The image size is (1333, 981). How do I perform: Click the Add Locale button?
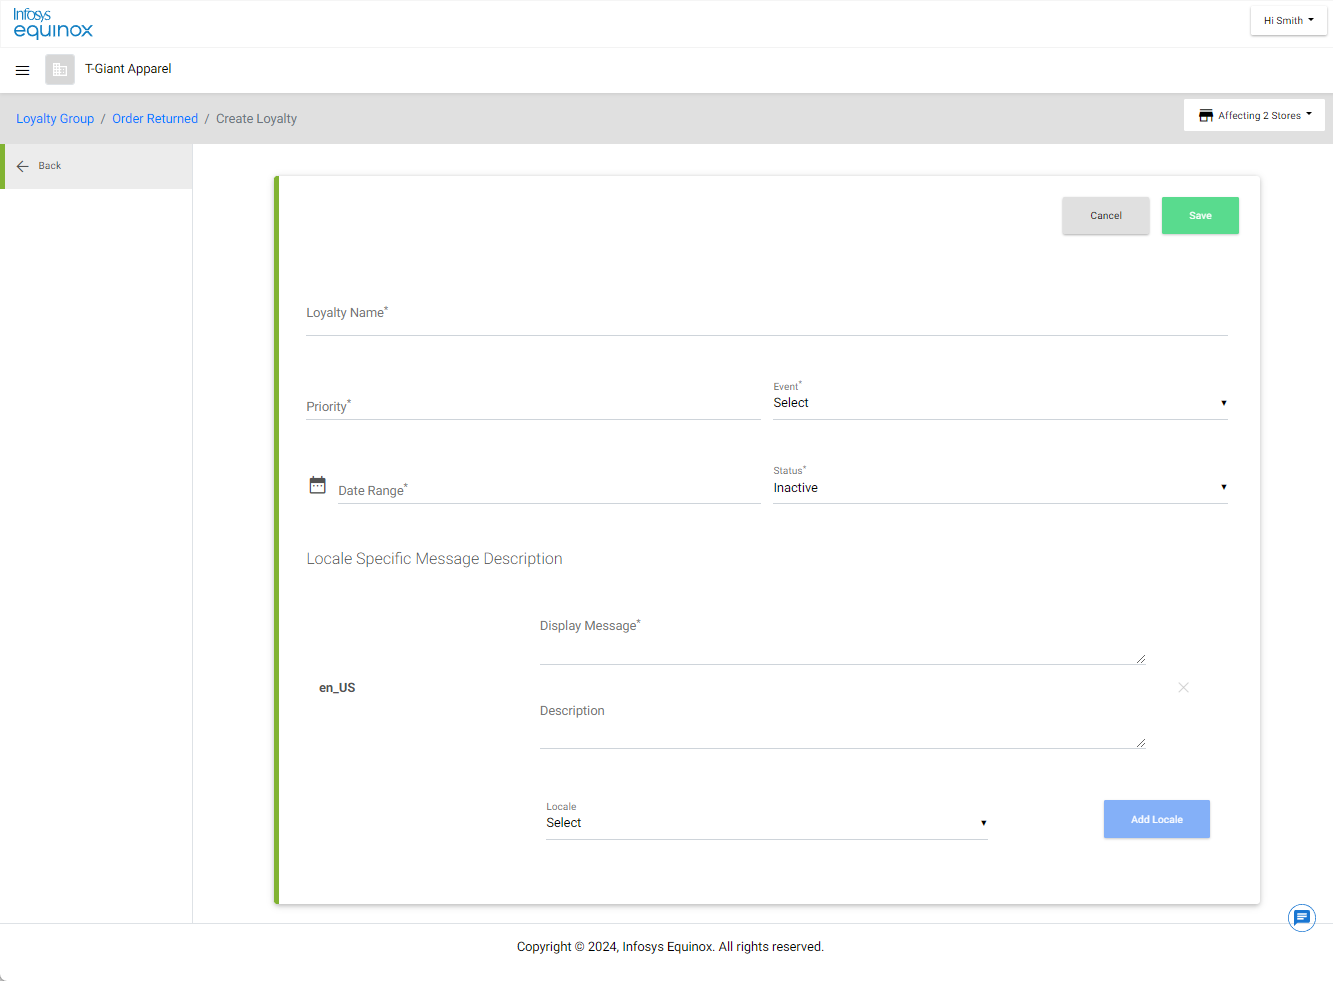click(x=1156, y=819)
